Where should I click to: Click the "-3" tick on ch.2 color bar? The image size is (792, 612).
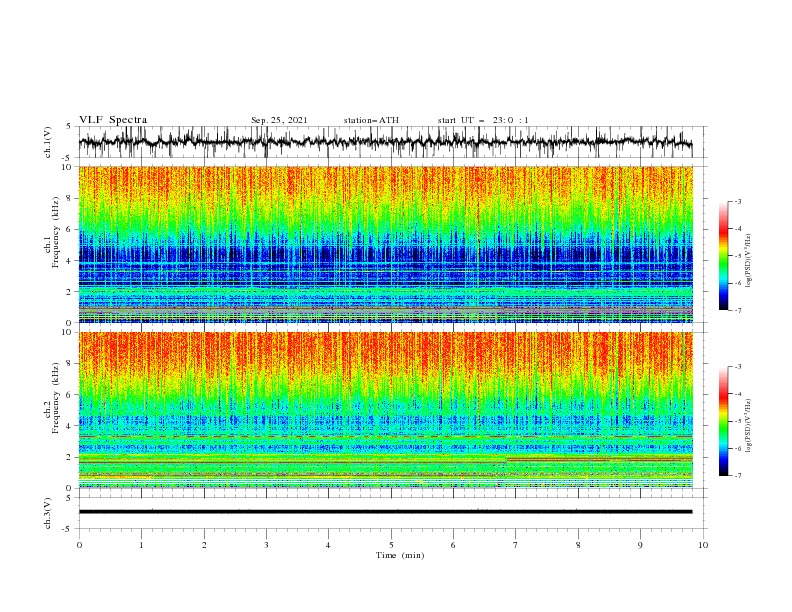[x=737, y=367]
